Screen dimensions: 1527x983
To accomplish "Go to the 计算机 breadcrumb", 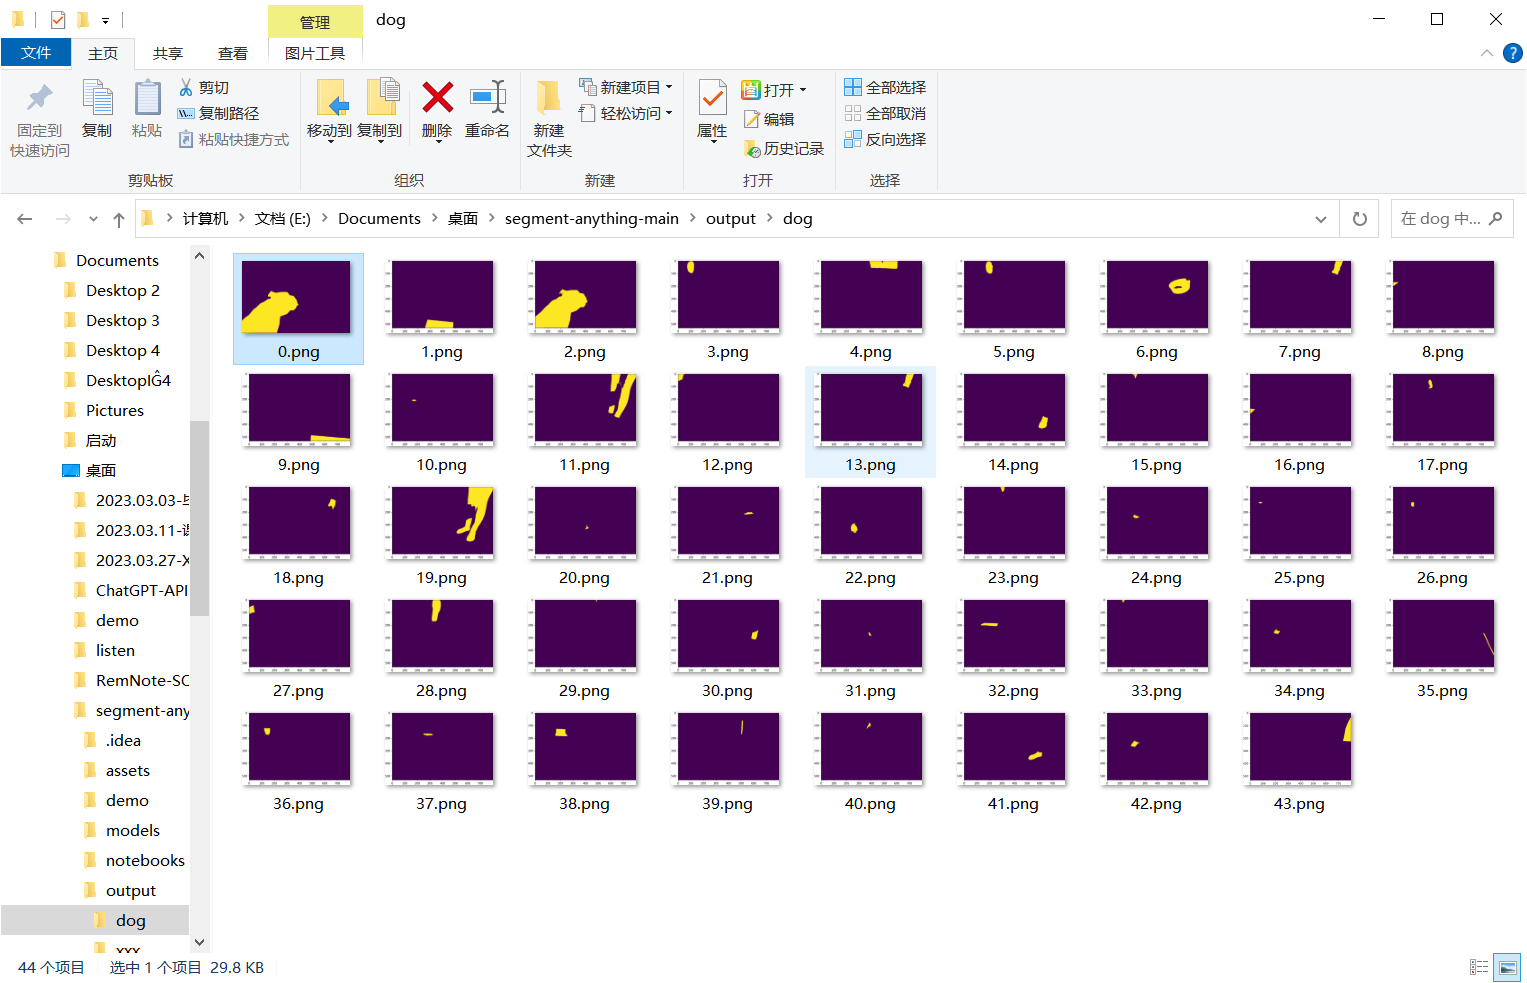I will point(205,219).
